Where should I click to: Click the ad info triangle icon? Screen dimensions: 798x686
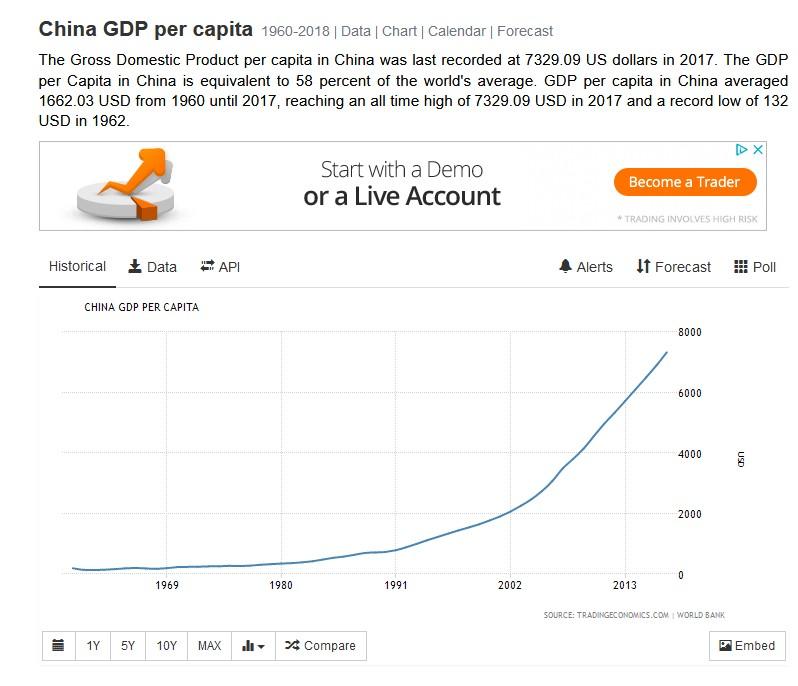pos(742,150)
